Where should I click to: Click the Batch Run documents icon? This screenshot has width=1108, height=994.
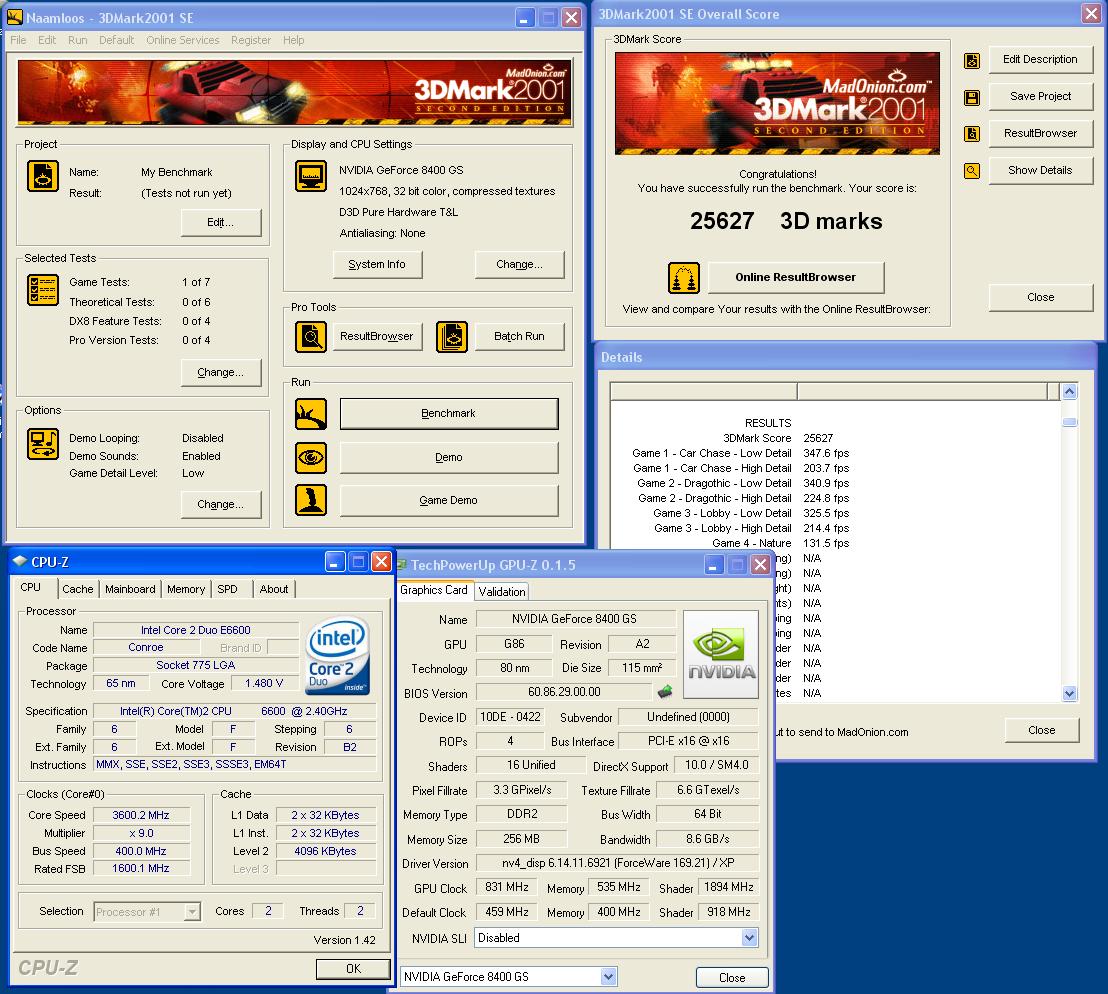(452, 337)
